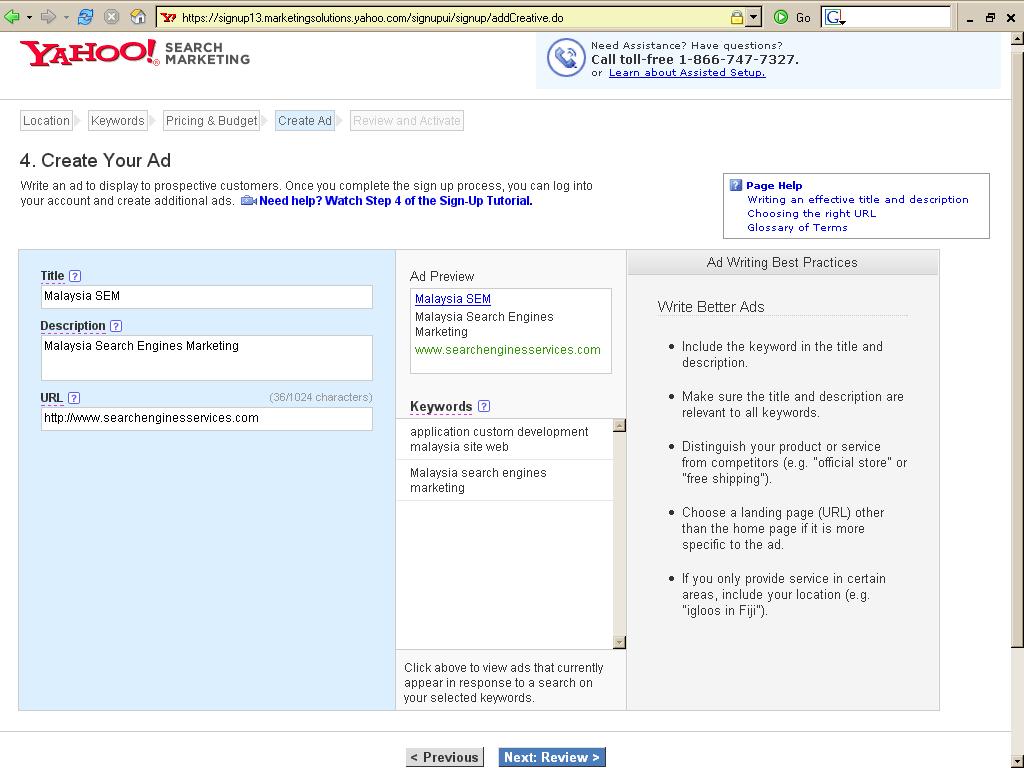Click the browser Back arrow icon
This screenshot has height=768, width=1024.
coord(12,18)
